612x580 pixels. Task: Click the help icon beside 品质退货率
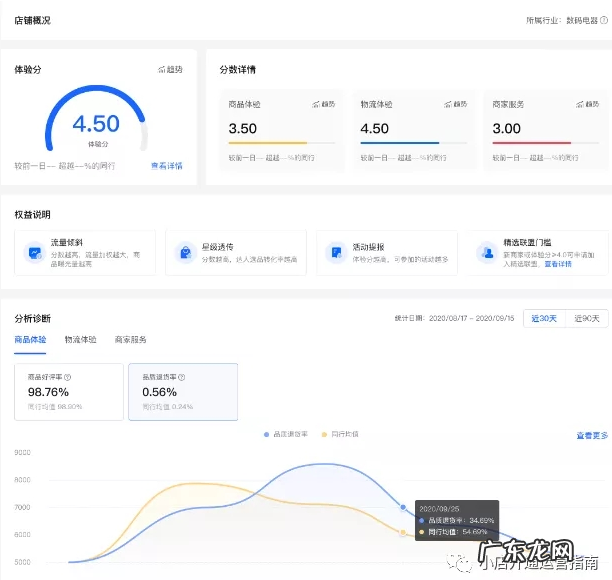tap(181, 377)
